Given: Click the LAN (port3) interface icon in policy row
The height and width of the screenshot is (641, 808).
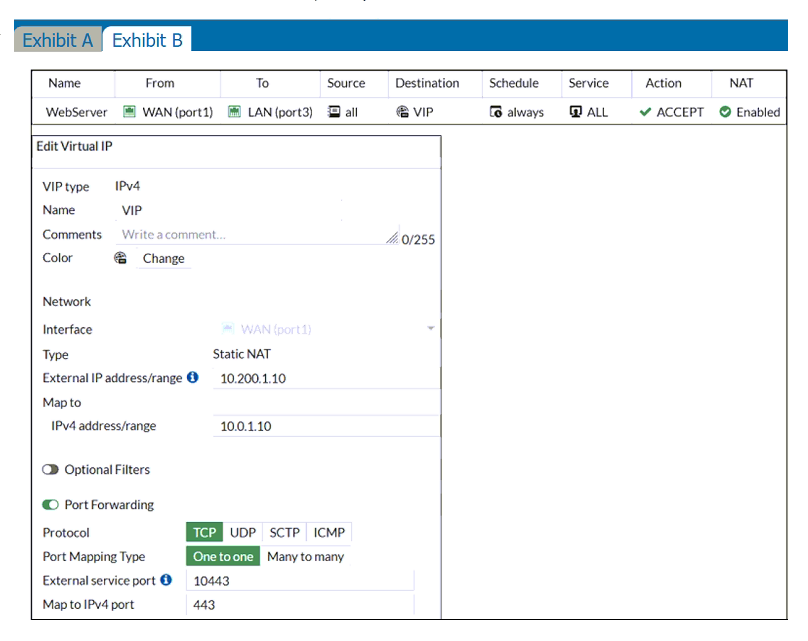Looking at the screenshot, I should 234,112.
